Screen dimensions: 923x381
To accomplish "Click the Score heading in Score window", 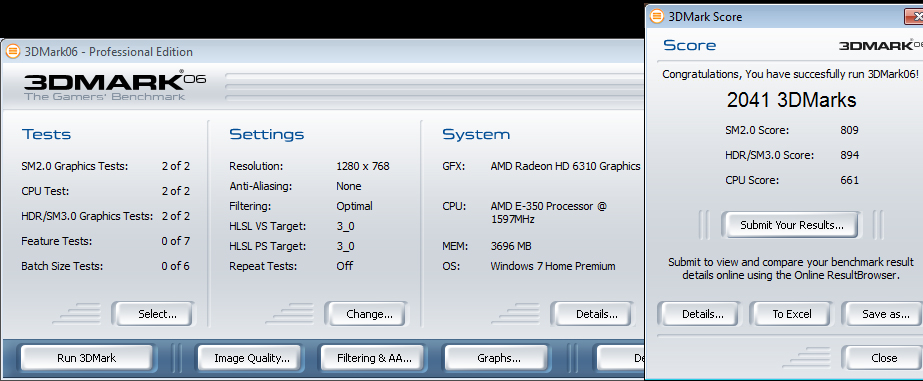I will [689, 45].
